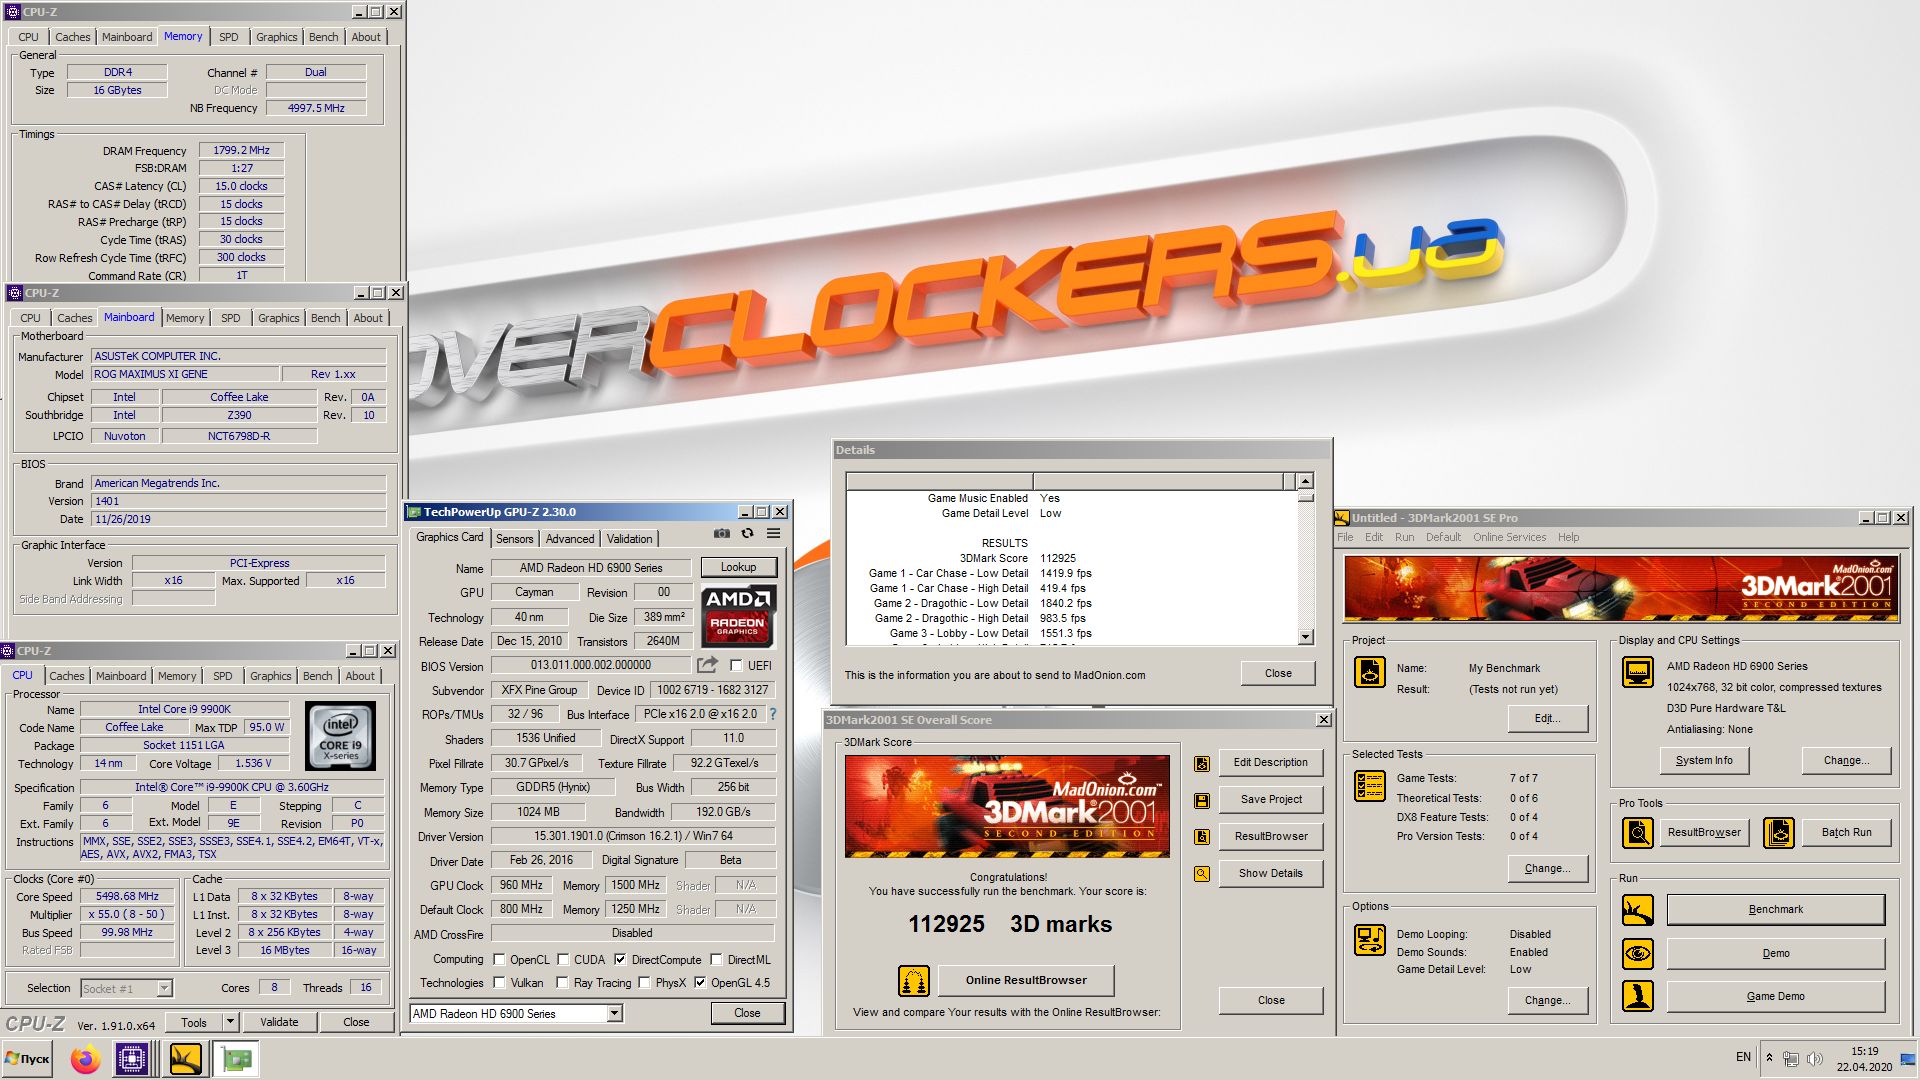Click the Show Details button
1920x1080 pixels.
click(x=1270, y=874)
